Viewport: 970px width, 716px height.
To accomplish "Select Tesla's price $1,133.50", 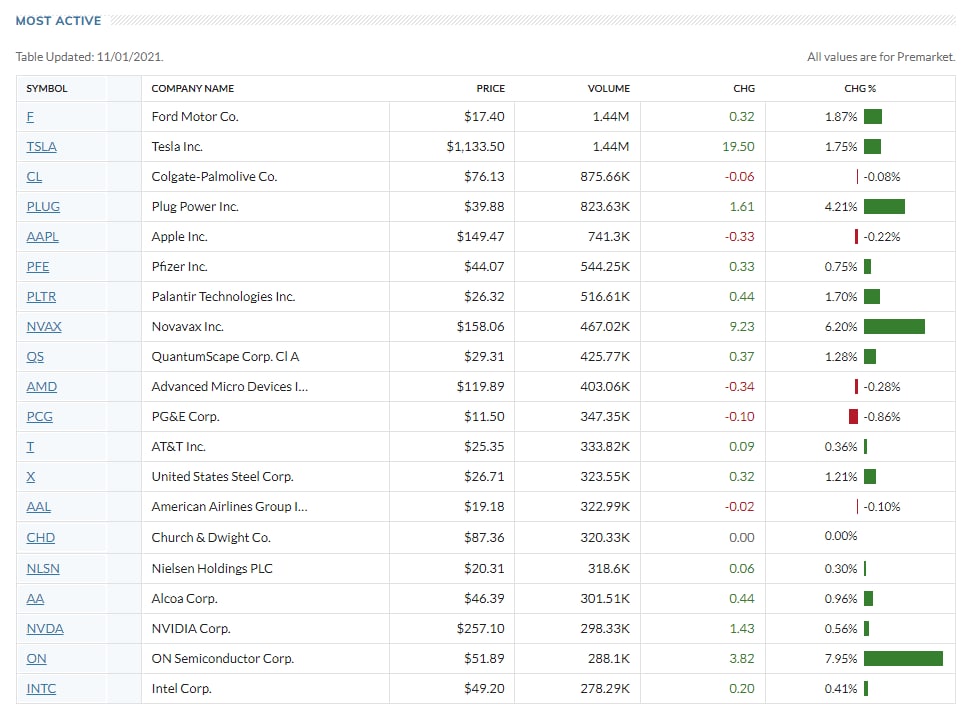I will pos(475,147).
